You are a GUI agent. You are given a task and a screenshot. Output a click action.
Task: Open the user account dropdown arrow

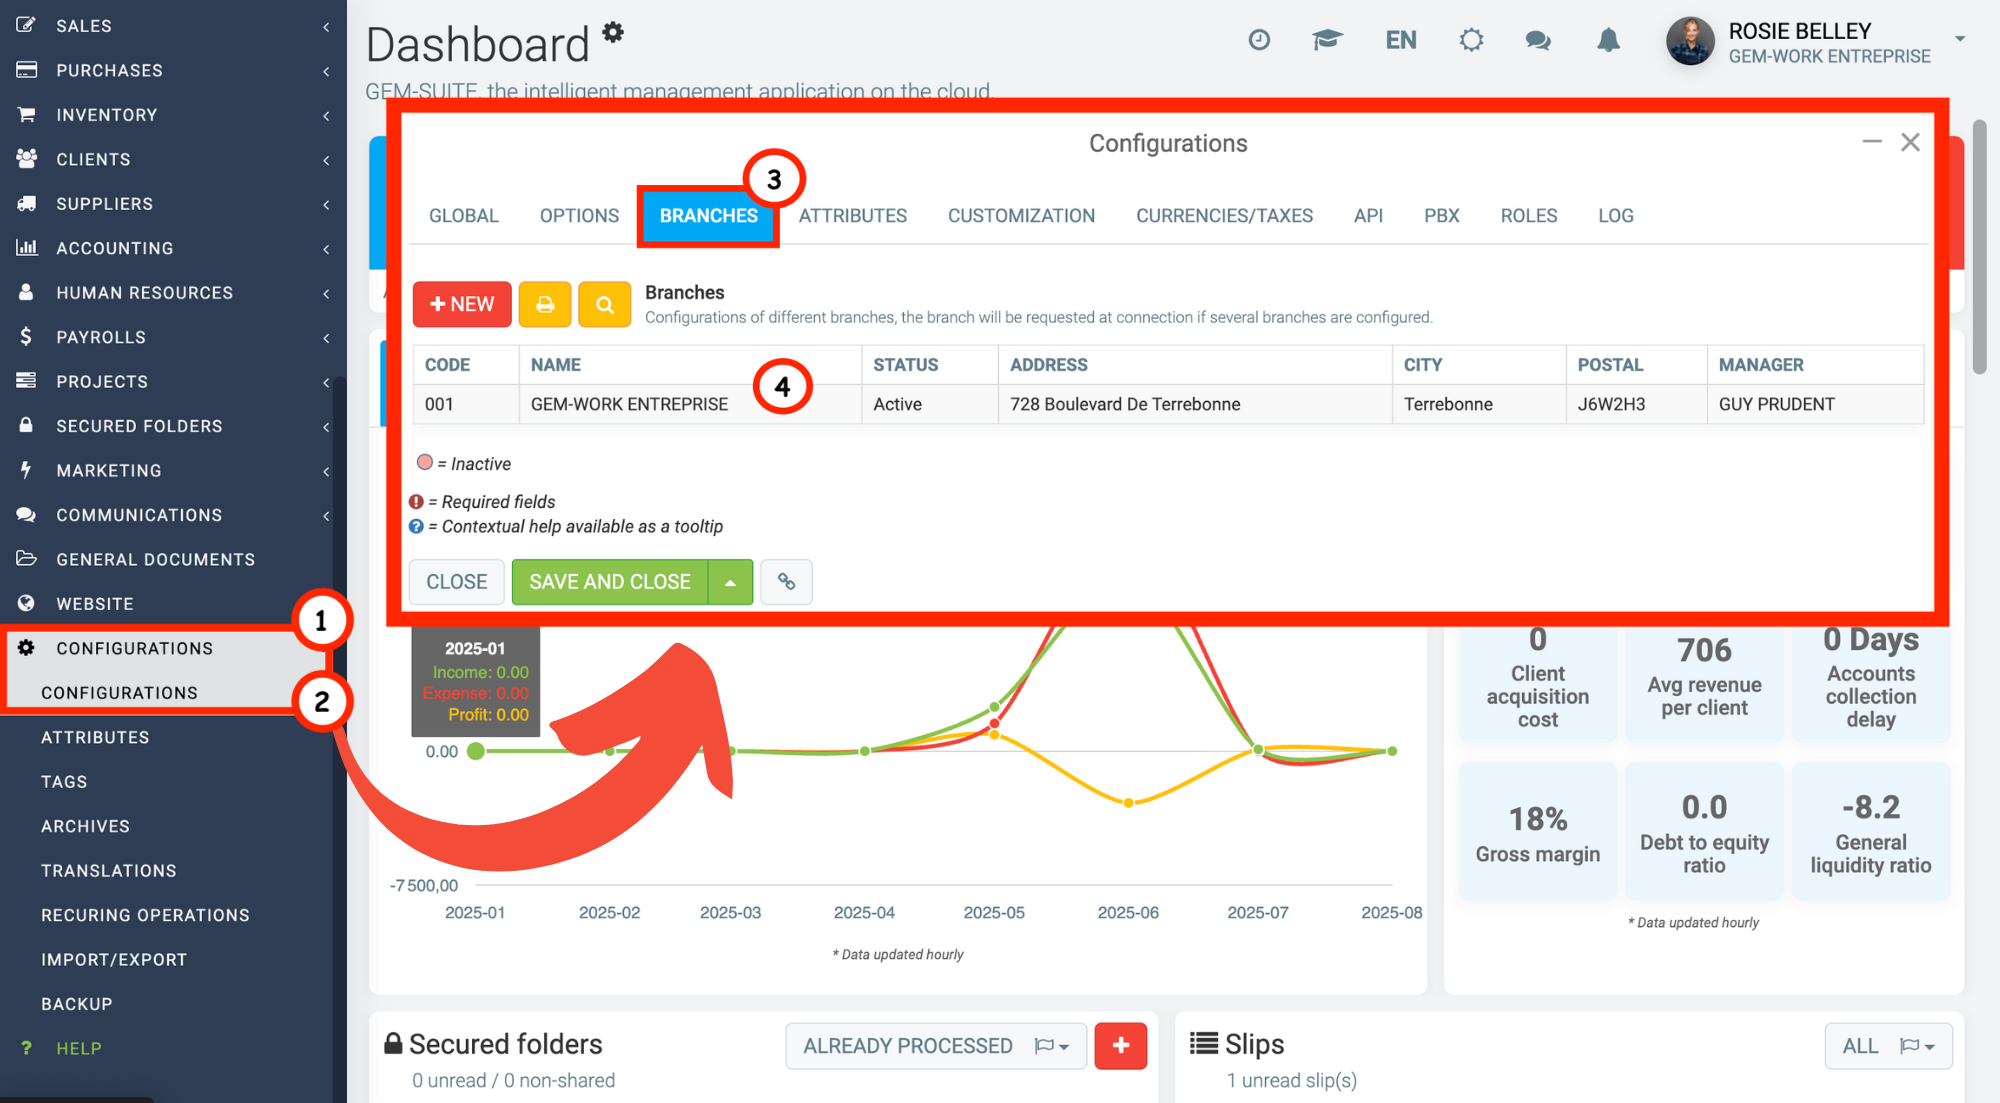click(1960, 39)
